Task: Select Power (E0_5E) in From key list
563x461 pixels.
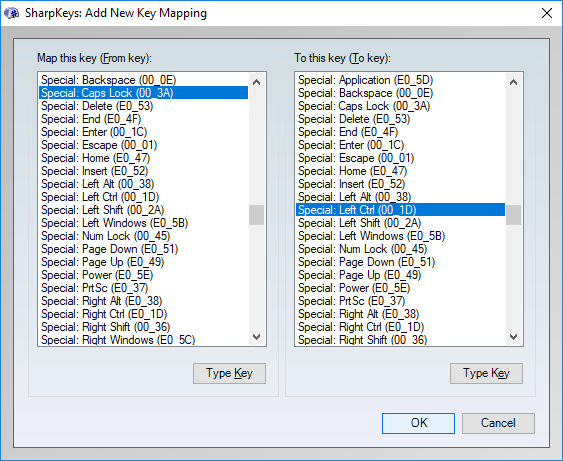Action: coord(143,275)
